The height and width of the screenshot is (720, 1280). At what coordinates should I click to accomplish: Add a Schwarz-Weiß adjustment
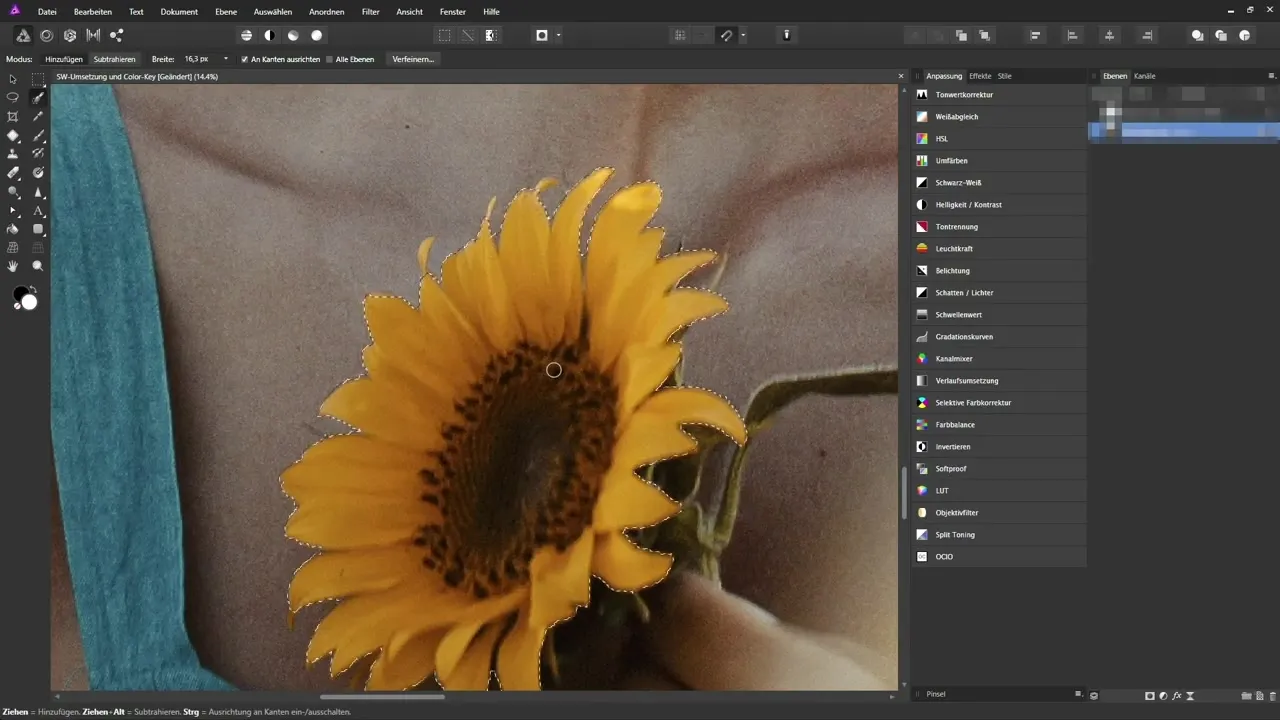pos(999,182)
